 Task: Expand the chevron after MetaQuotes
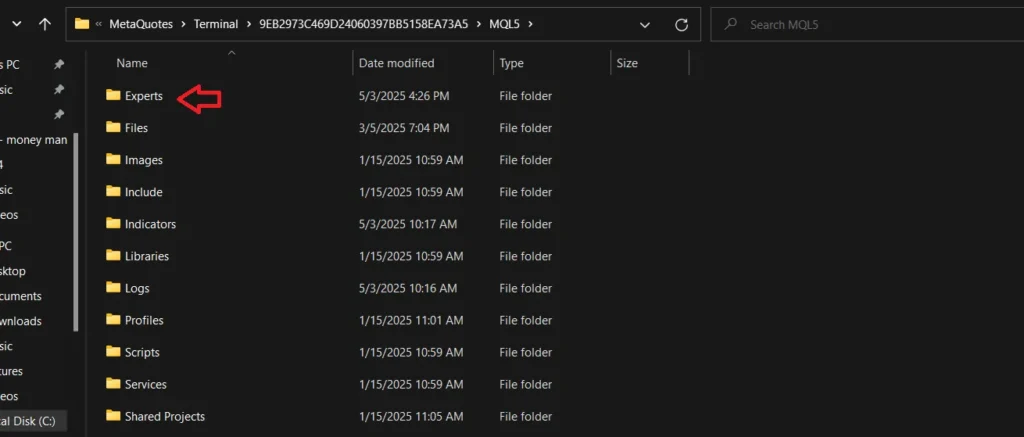(184, 25)
